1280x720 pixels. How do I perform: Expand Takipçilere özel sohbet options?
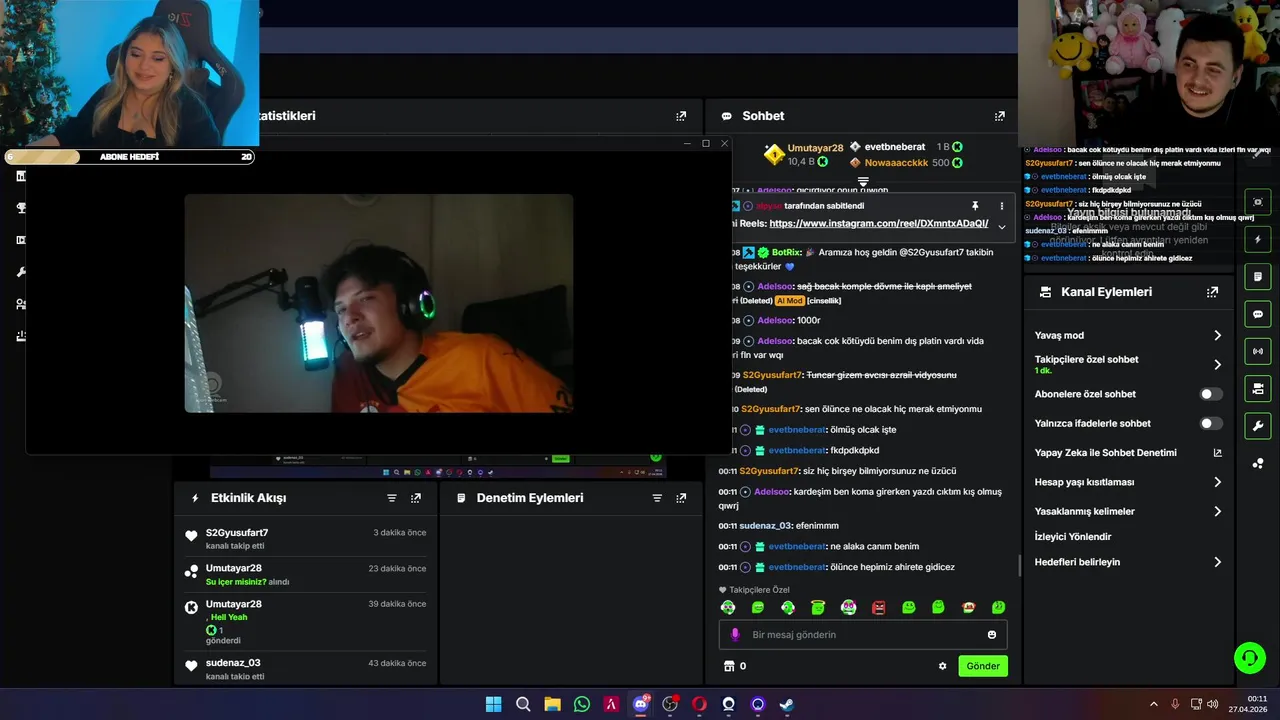1217,365
